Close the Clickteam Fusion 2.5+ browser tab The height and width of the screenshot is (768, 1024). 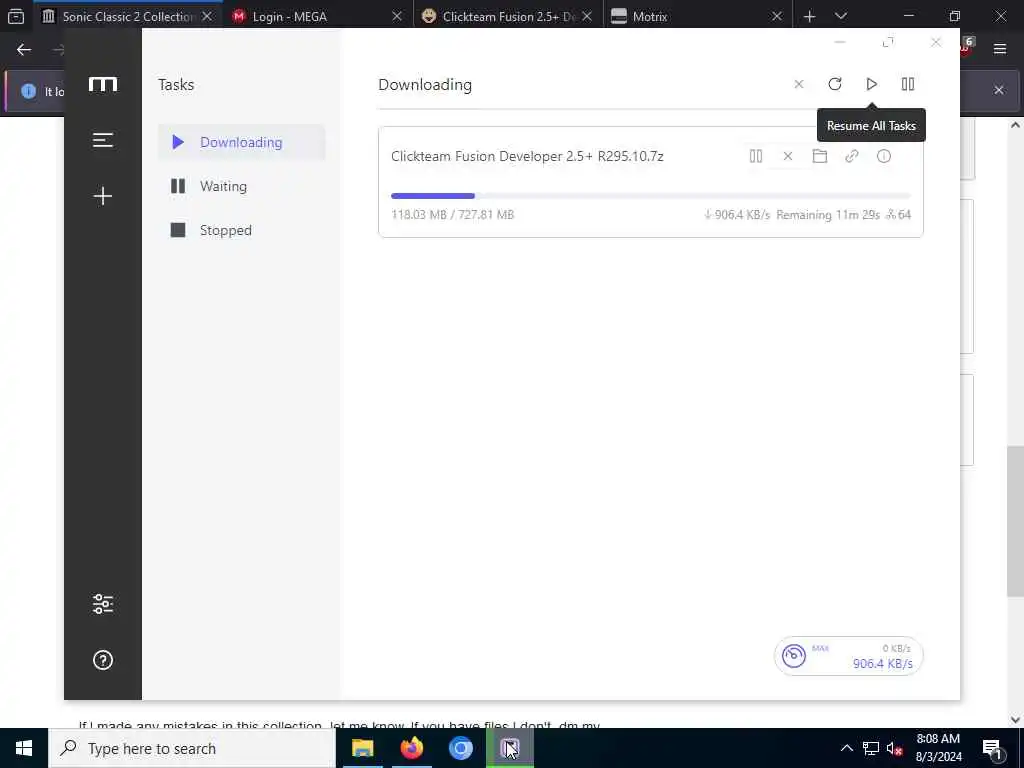587,16
